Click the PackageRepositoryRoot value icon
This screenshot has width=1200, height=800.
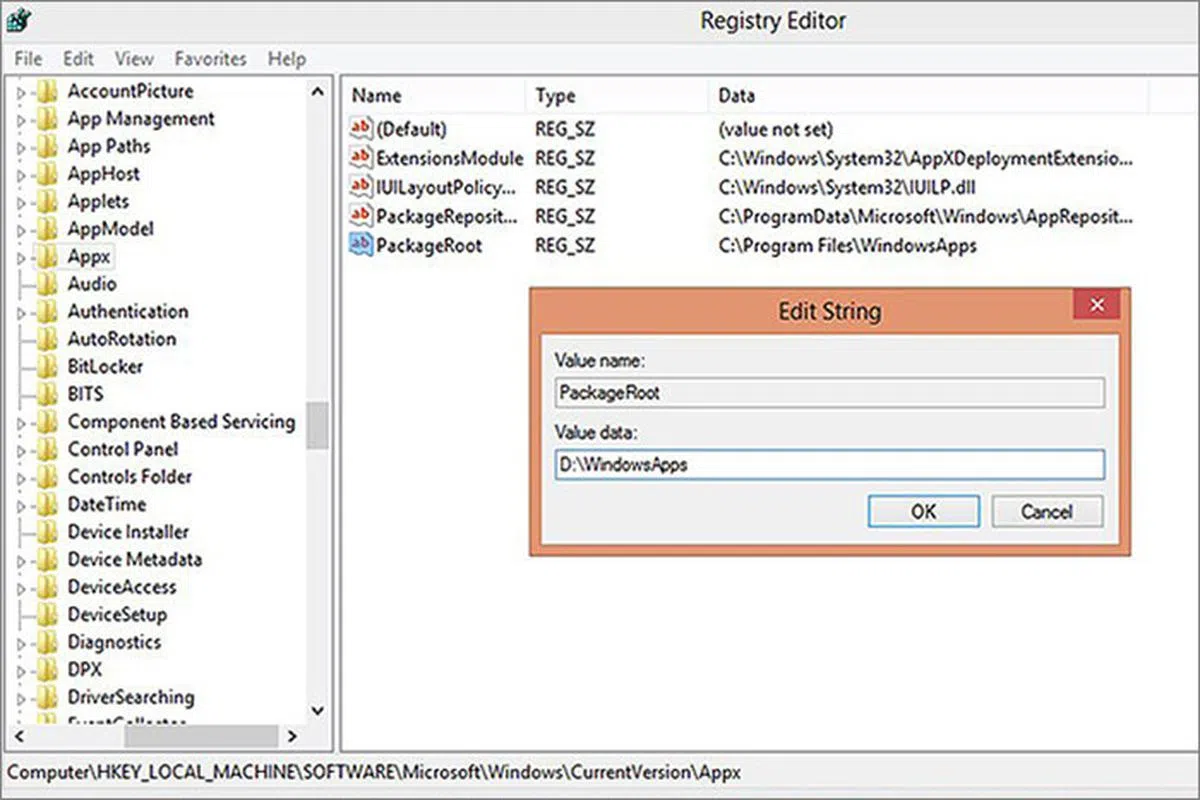(x=360, y=216)
